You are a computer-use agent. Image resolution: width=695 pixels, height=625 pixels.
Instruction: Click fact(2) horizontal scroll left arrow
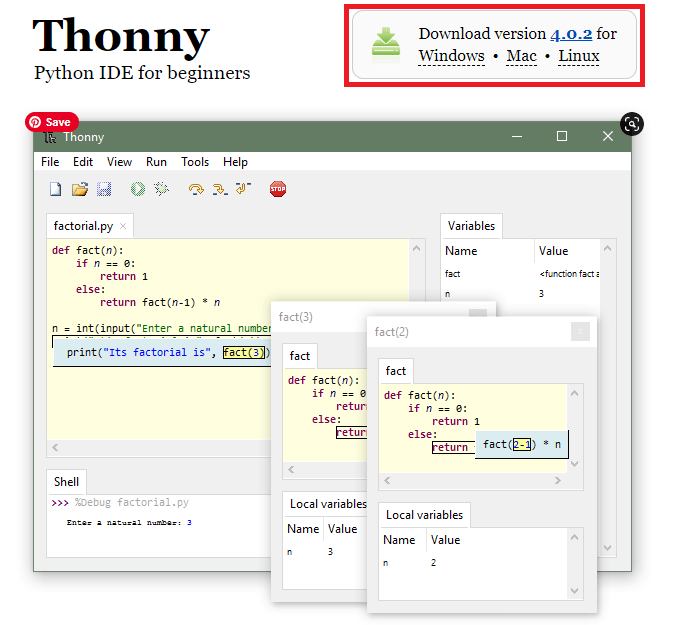click(x=387, y=480)
